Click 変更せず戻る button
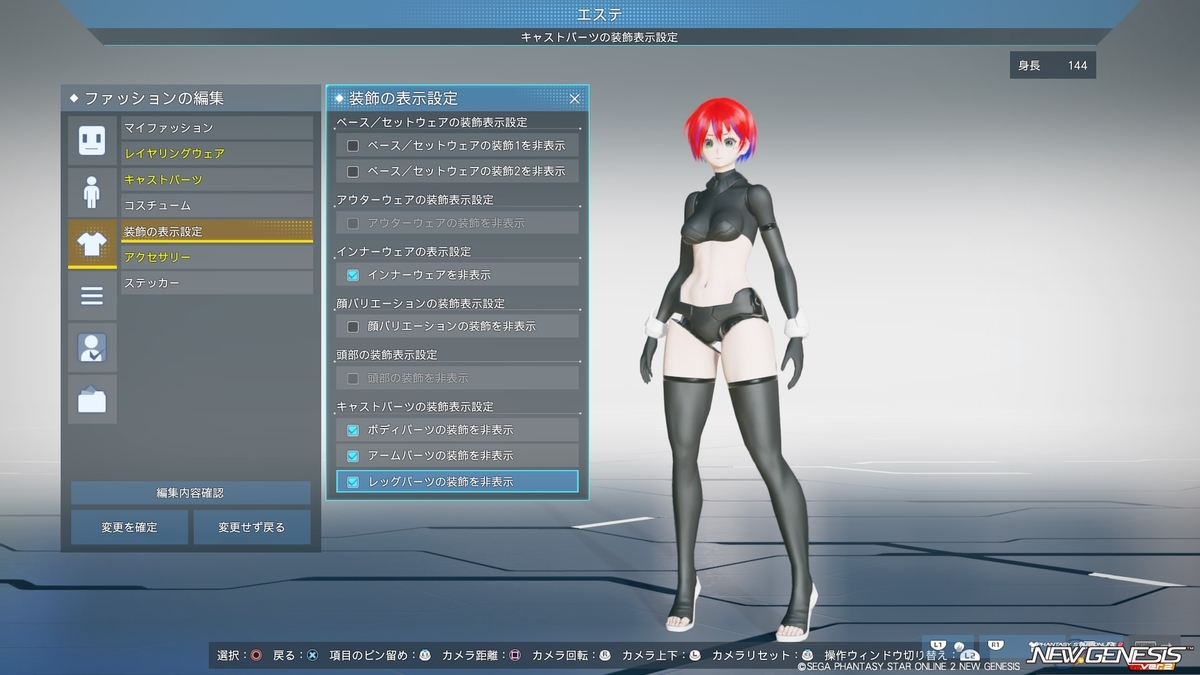Image resolution: width=1200 pixels, height=675 pixels. [x=252, y=527]
